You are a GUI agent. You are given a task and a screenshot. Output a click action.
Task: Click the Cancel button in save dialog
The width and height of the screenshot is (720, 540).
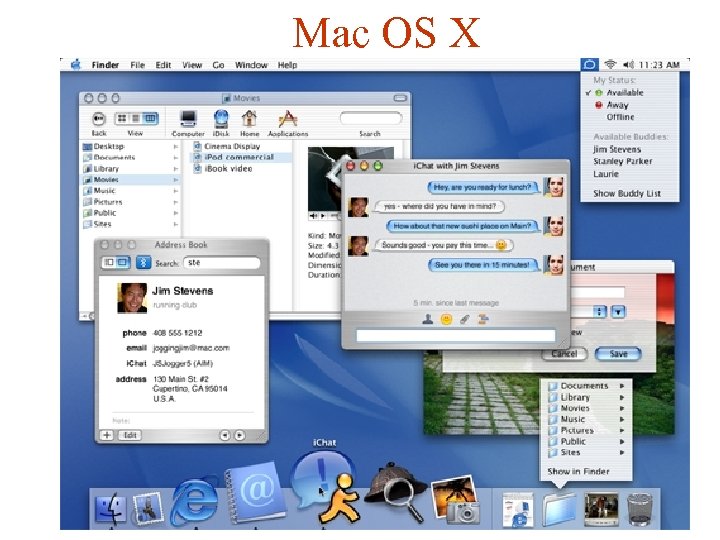pos(564,354)
